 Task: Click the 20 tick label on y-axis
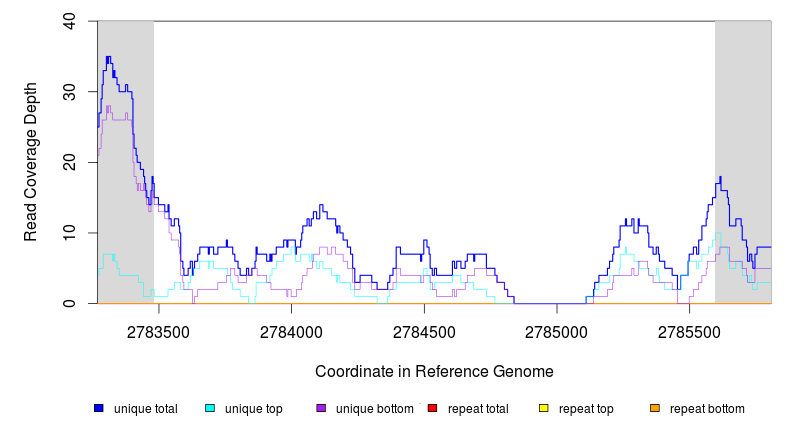click(67, 162)
